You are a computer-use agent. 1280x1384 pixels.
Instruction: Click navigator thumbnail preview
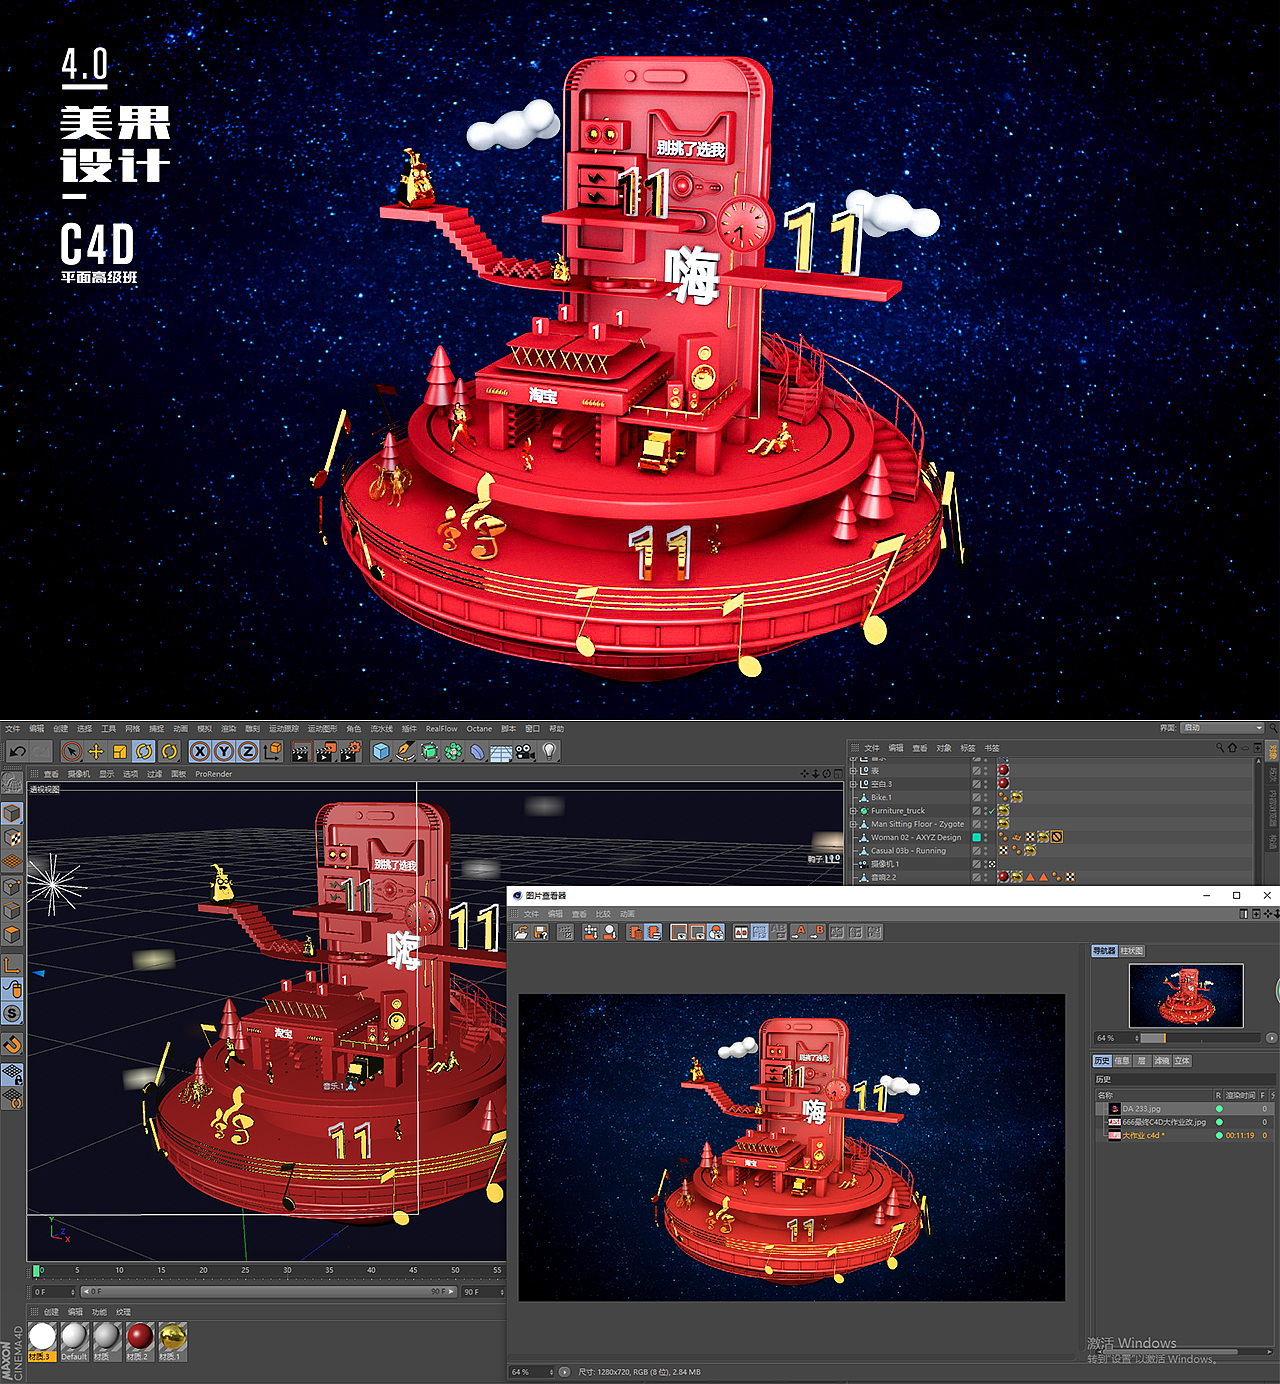(1186, 996)
